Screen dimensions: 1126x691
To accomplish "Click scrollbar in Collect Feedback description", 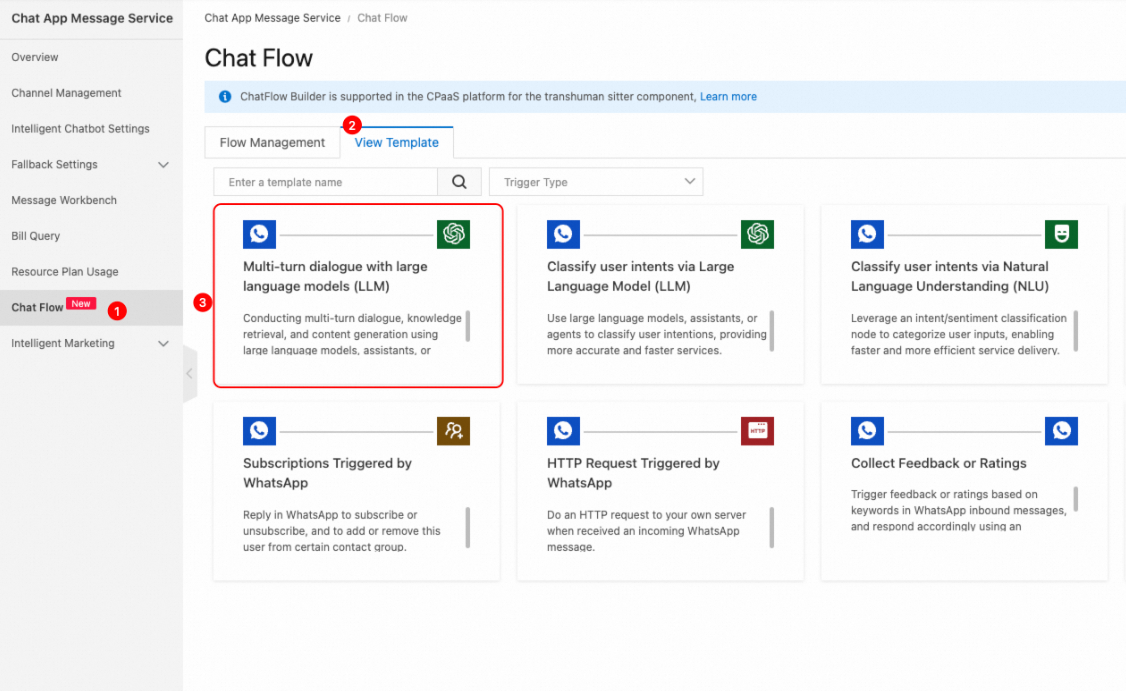I will click(x=1076, y=499).
